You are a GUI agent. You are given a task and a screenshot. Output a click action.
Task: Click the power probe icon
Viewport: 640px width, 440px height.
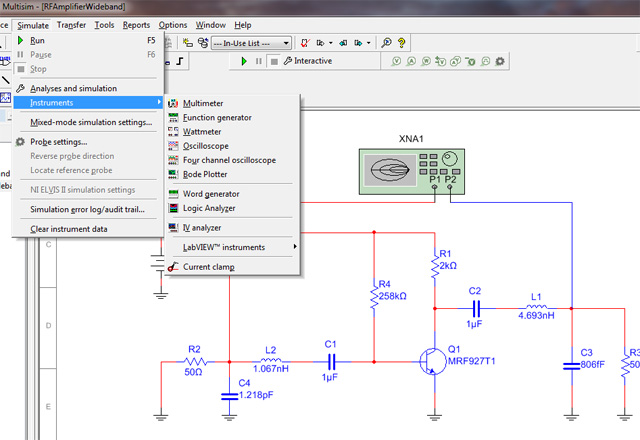coord(426,61)
